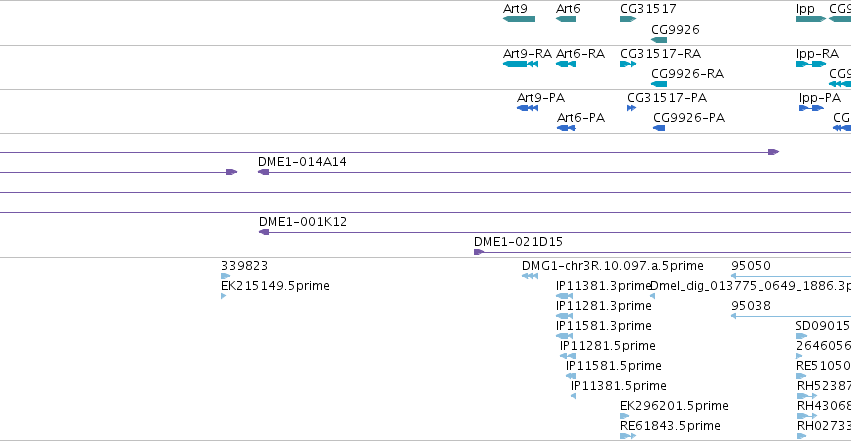
Task: Click the Art9-PA protein feature
Action: pyautogui.click(x=528, y=108)
